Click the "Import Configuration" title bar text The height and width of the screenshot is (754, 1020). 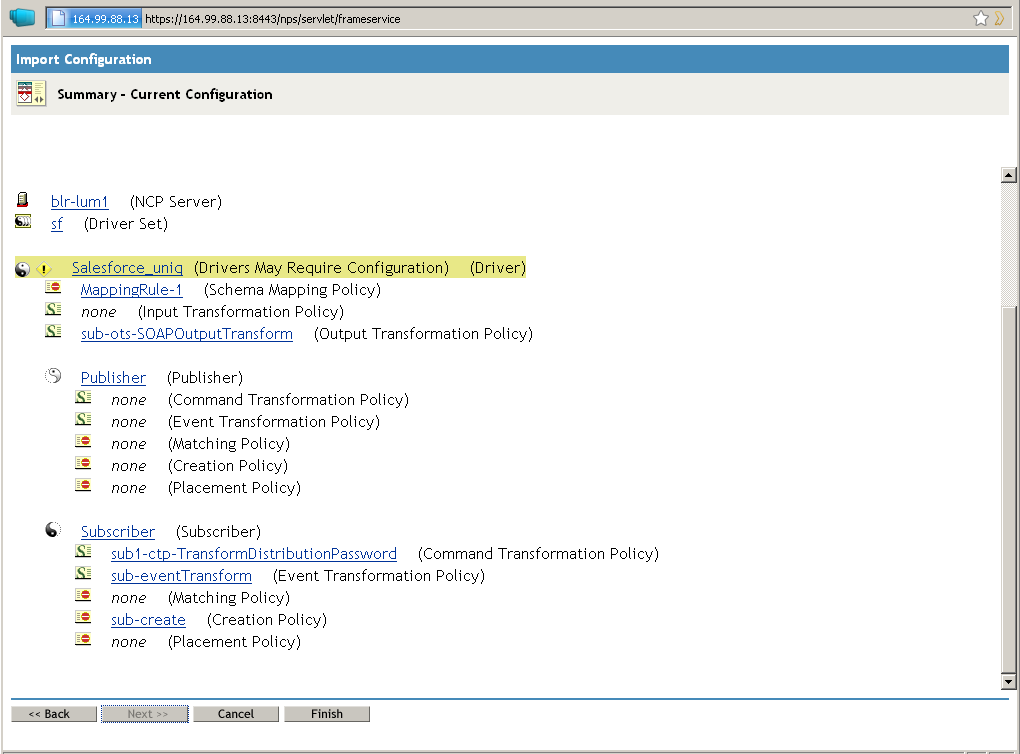[x=84, y=59]
